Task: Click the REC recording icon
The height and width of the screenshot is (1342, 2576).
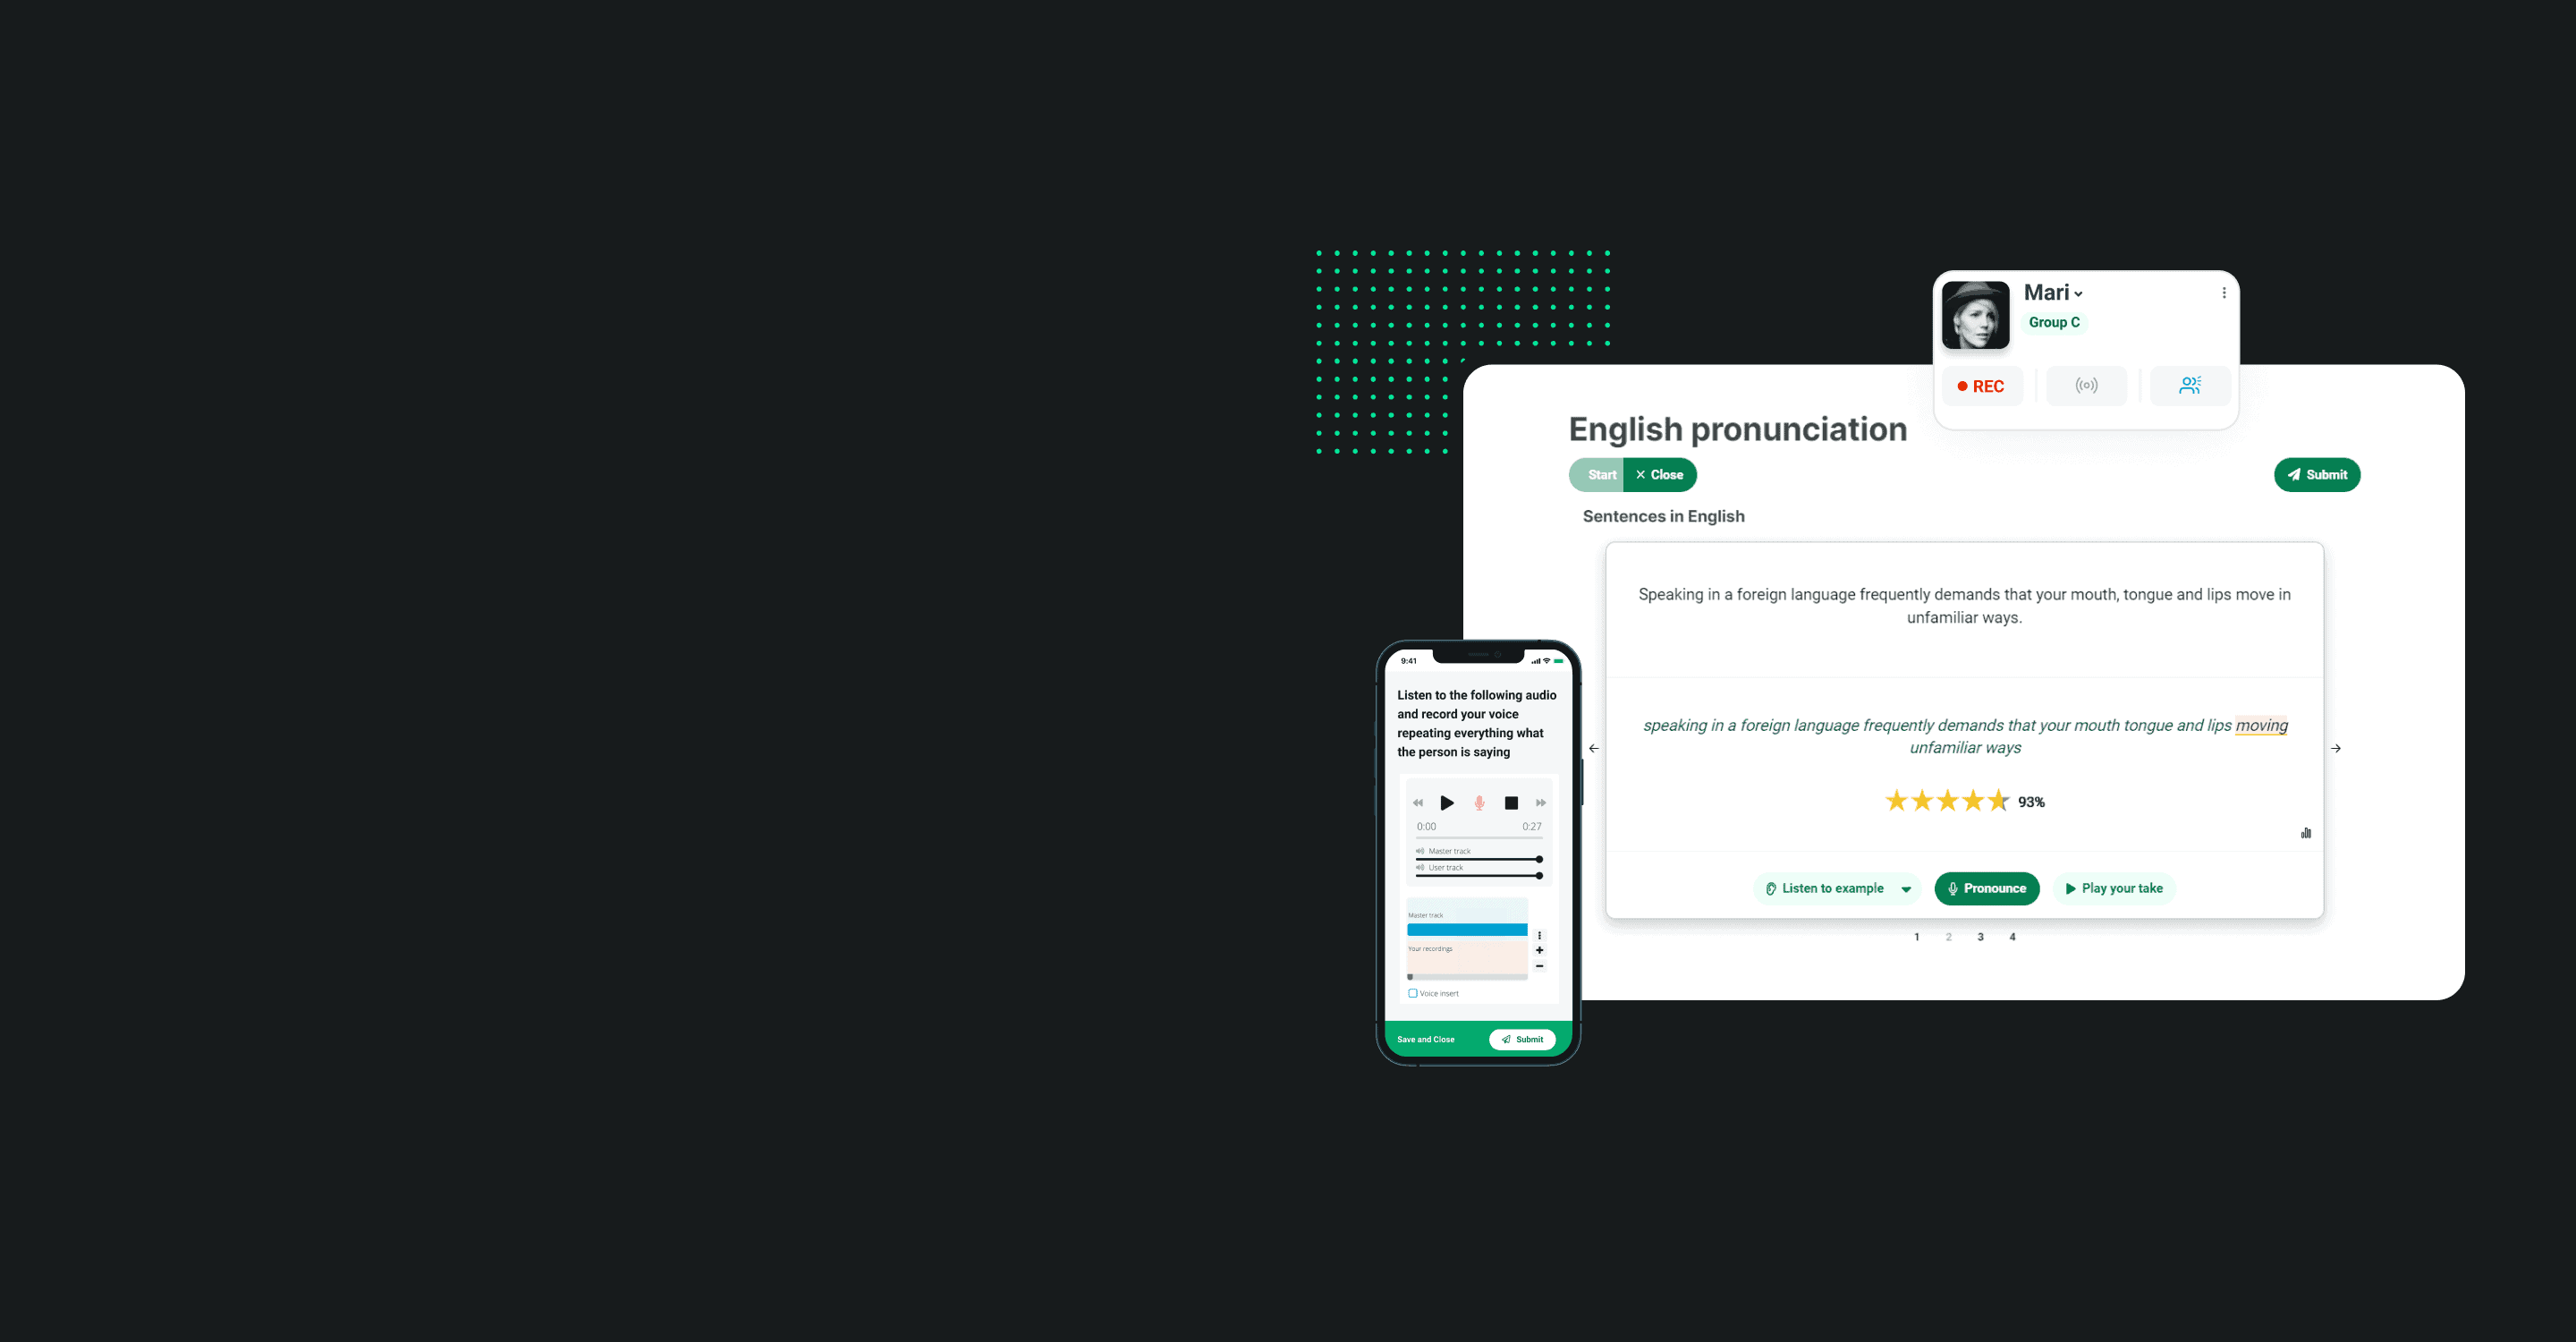Action: pos(1981,385)
